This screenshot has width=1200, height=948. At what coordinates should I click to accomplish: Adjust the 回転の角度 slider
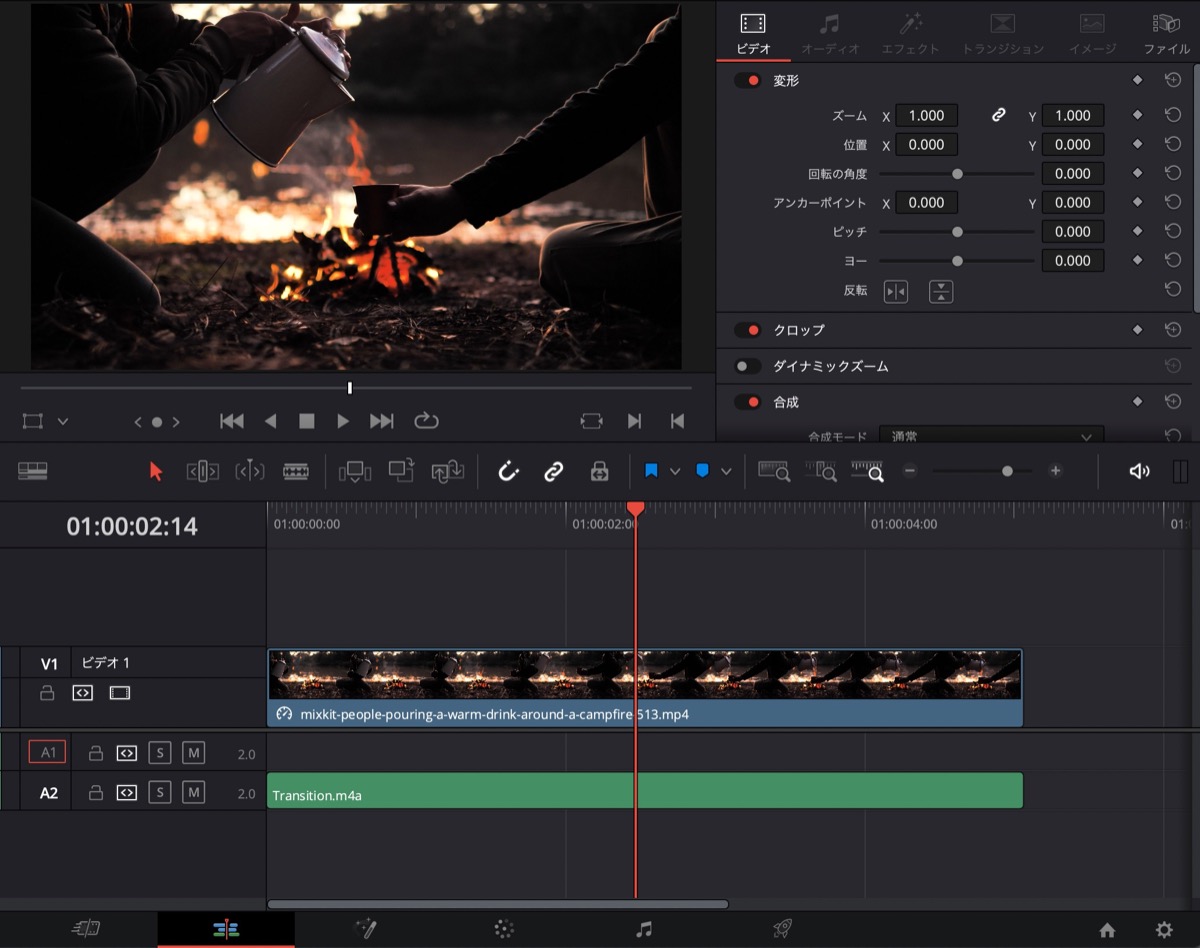coord(957,174)
